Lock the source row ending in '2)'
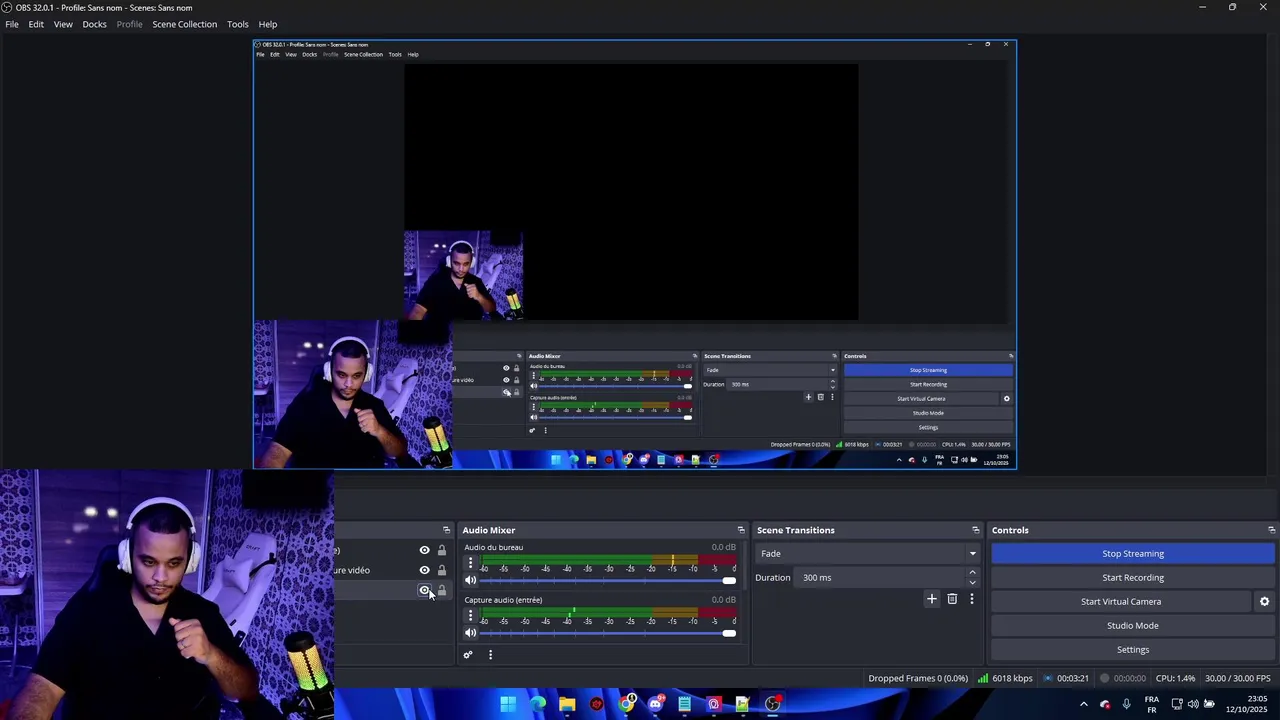 click(441, 551)
